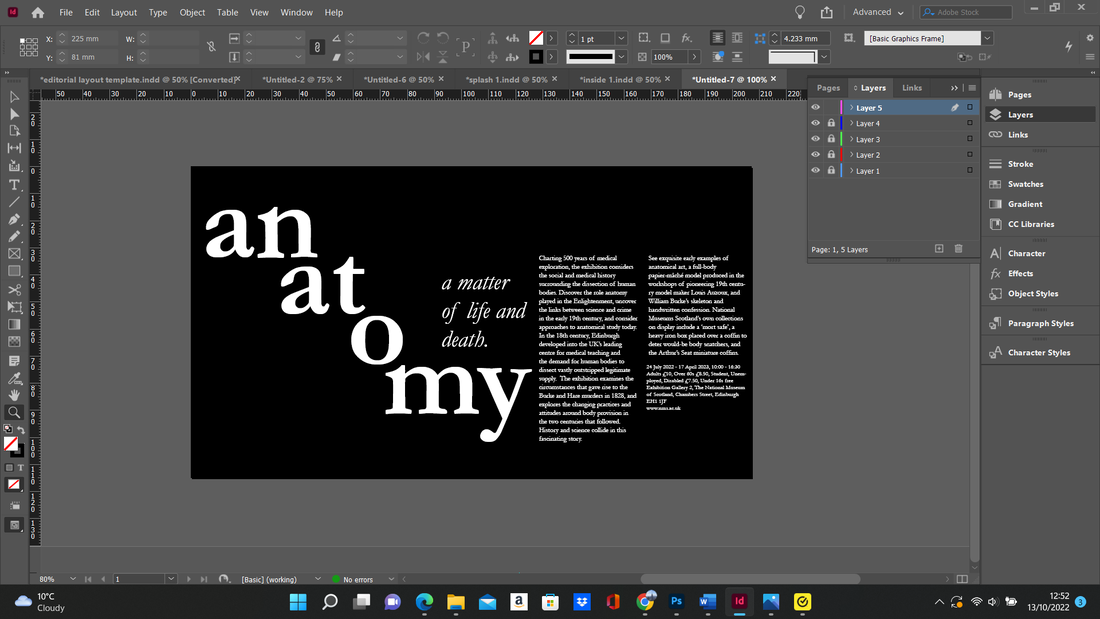Viewport: 1100px width, 619px height.
Task: Flip horizontal icon in control bar
Action: [x=423, y=57]
